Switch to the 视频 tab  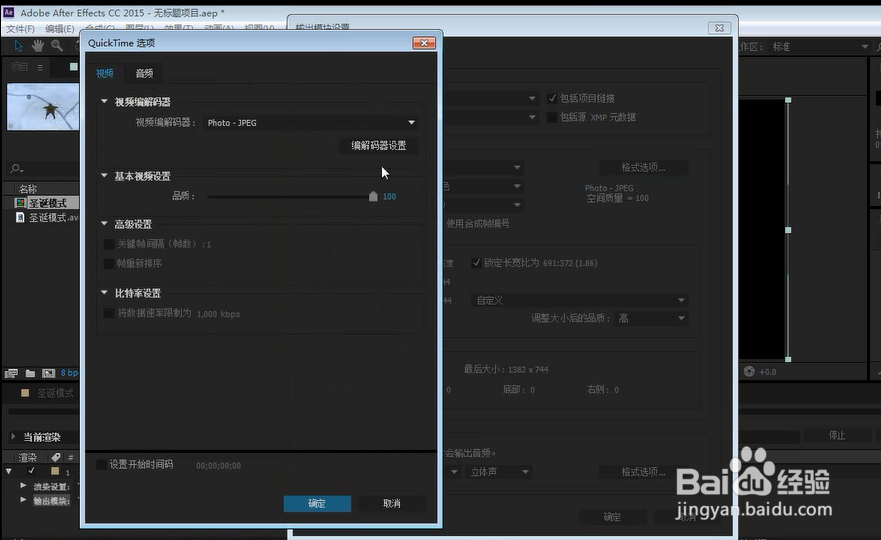pos(105,73)
